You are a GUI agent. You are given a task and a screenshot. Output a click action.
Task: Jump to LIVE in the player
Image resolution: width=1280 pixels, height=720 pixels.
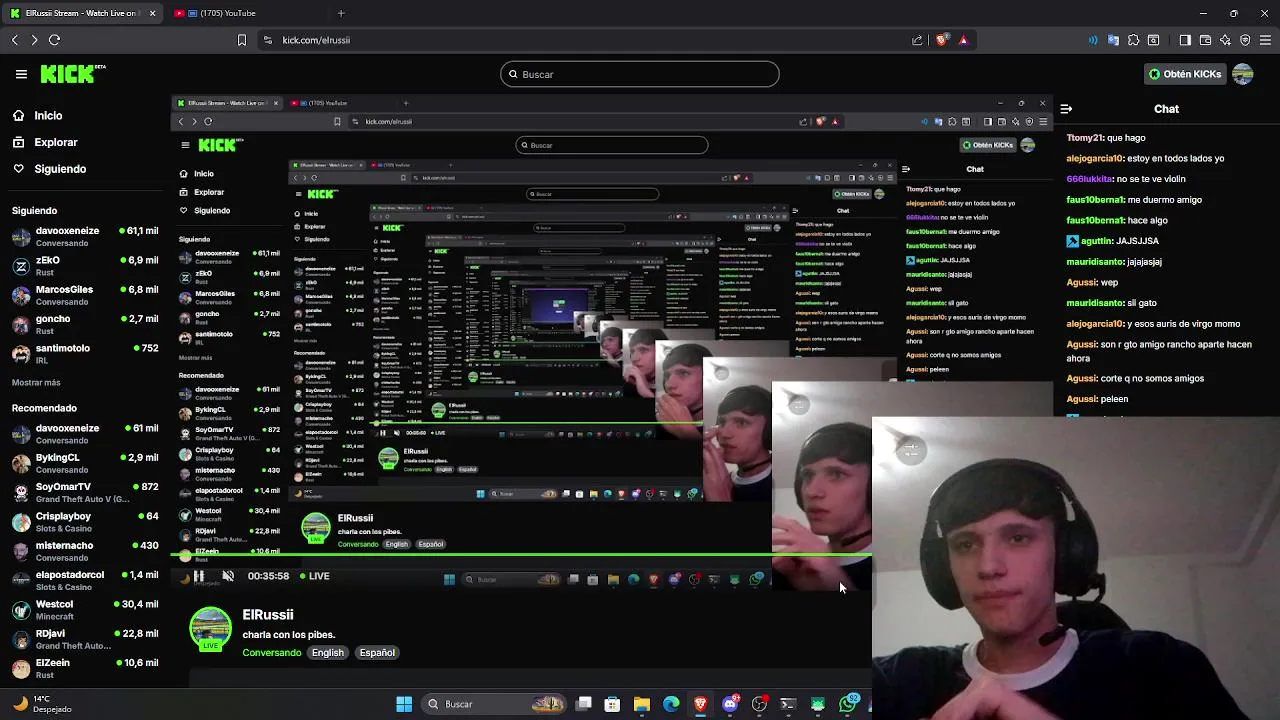(x=314, y=576)
